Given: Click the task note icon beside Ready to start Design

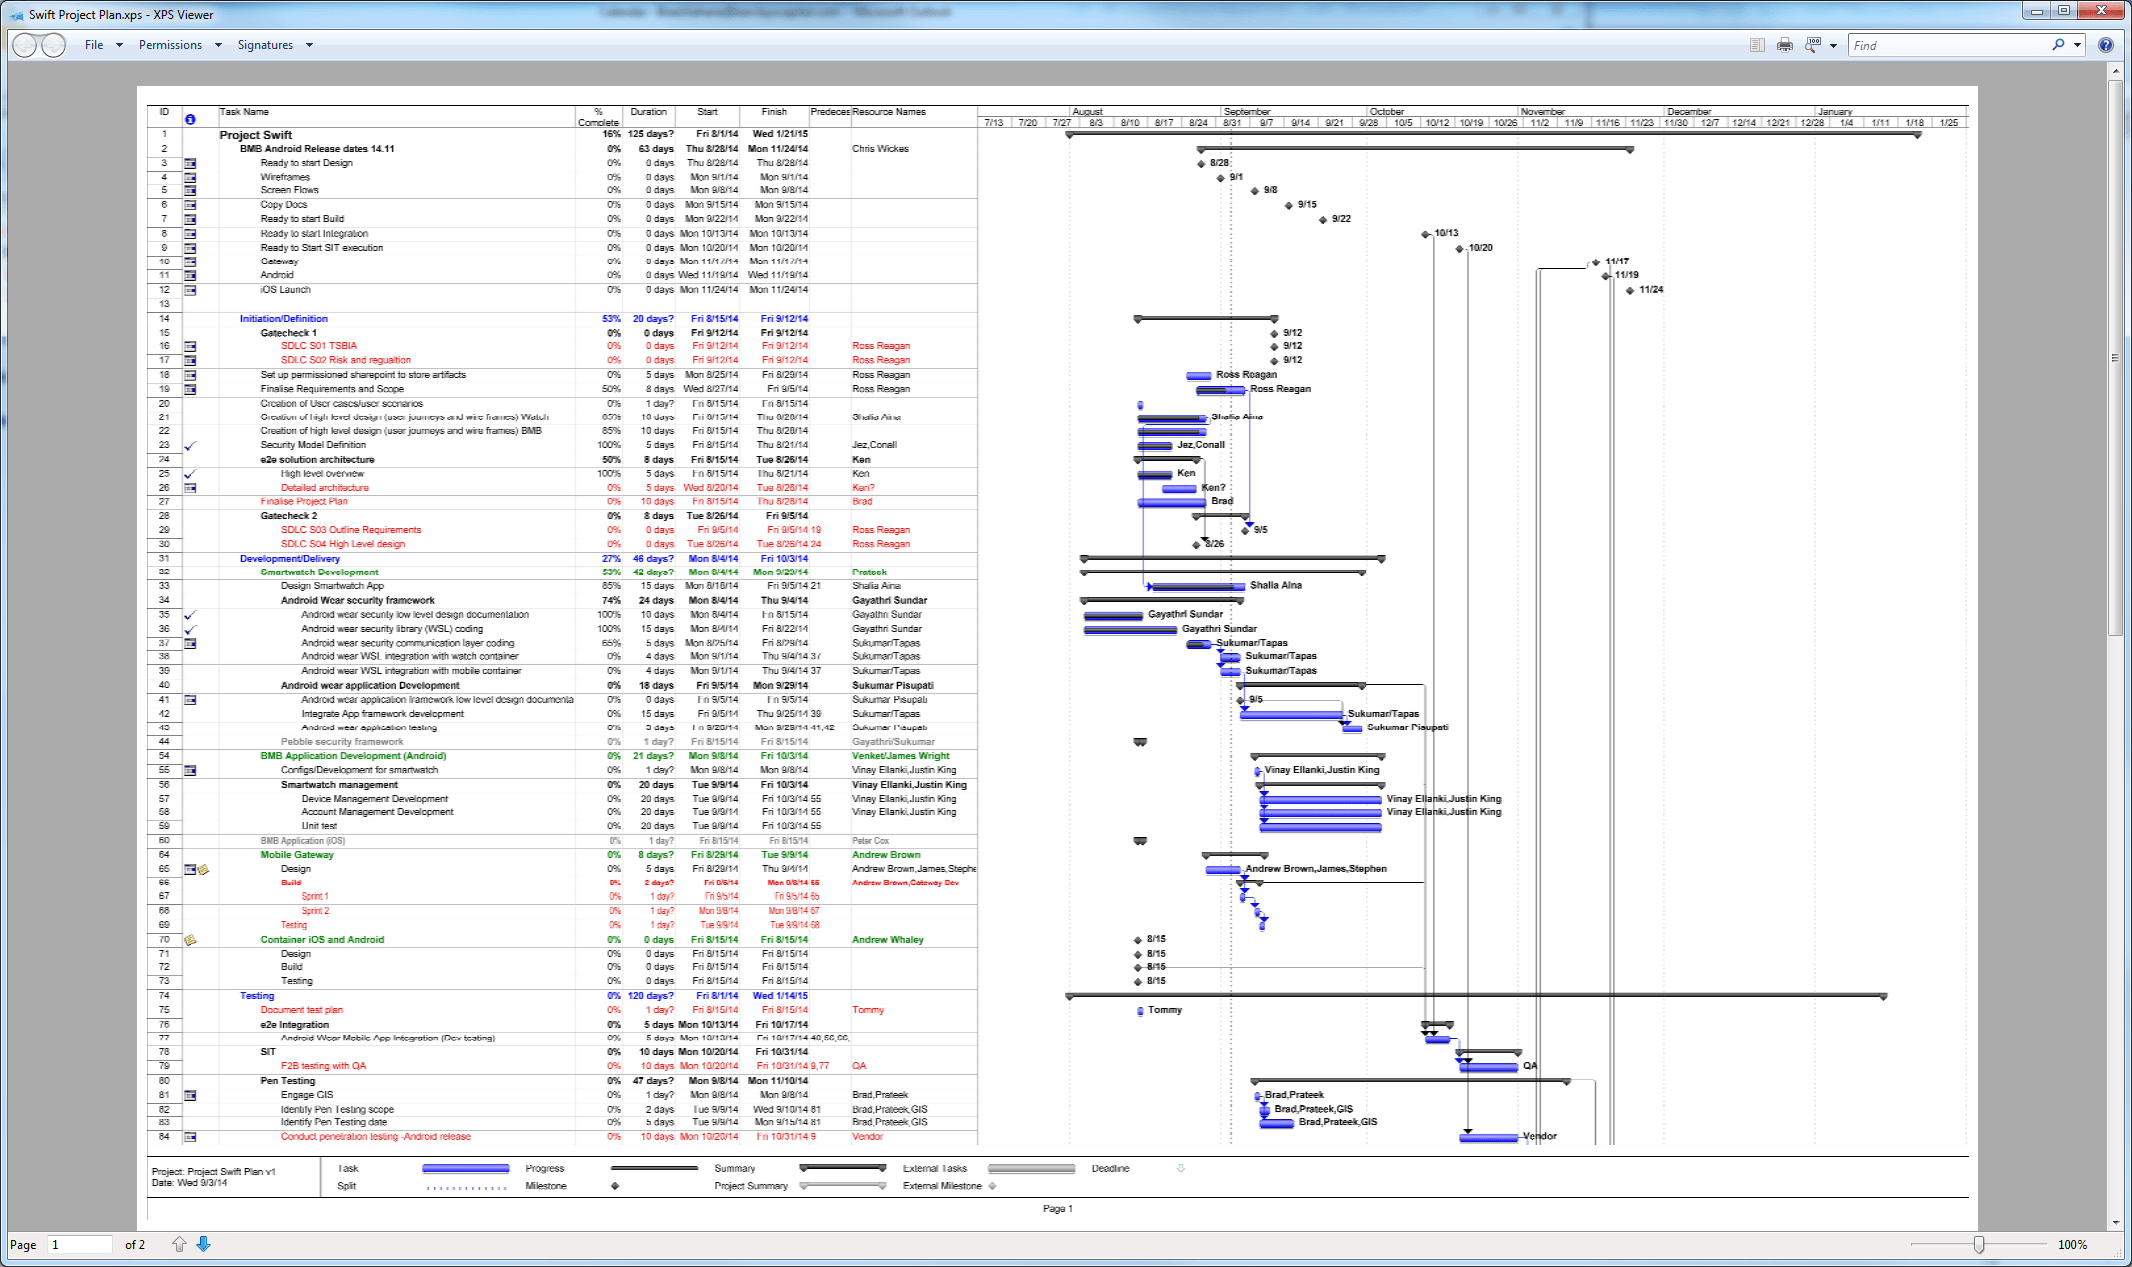Looking at the screenshot, I should [190, 162].
